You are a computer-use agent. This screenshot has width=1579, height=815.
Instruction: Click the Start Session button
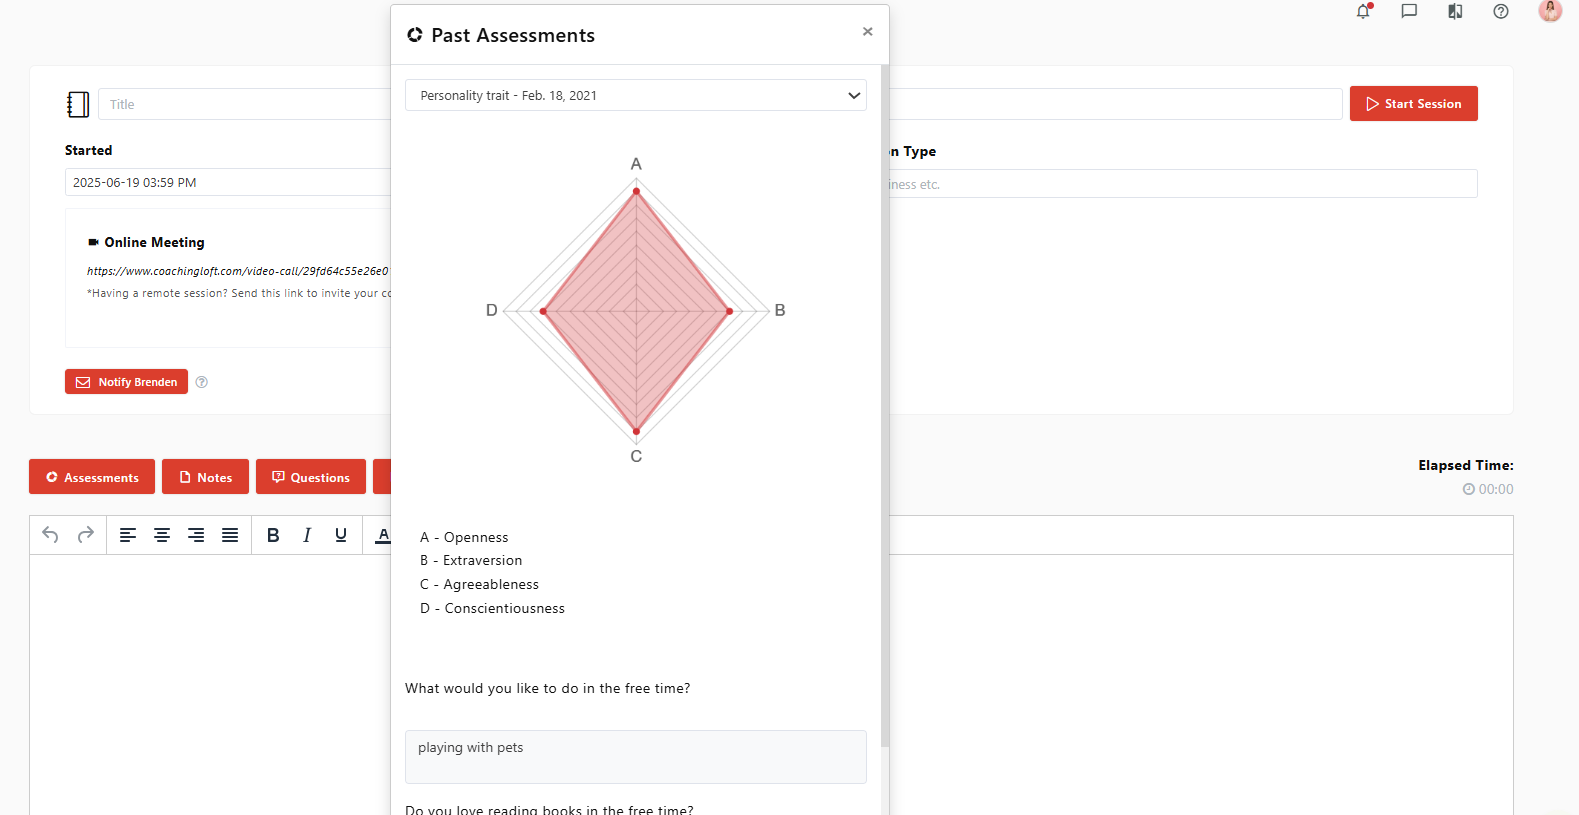tap(1413, 104)
